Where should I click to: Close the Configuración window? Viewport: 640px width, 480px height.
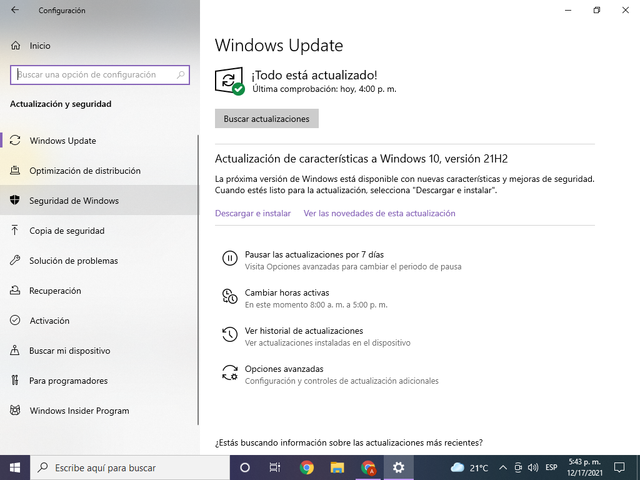click(625, 10)
